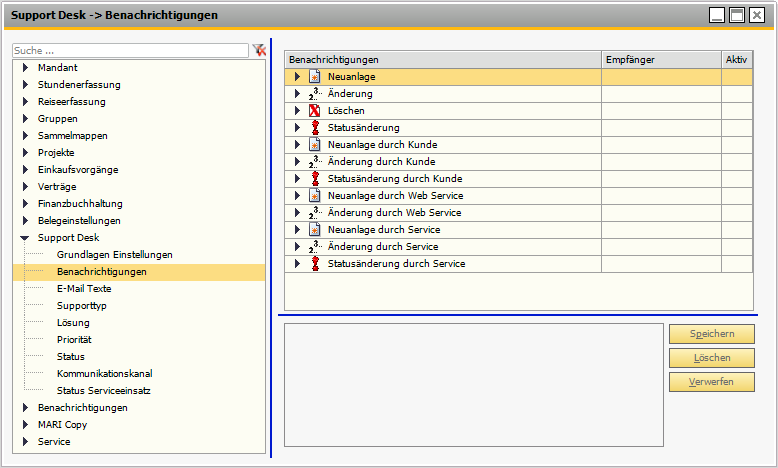Click the Änderung durch Service icon
This screenshot has height=468, width=778.
315,246
